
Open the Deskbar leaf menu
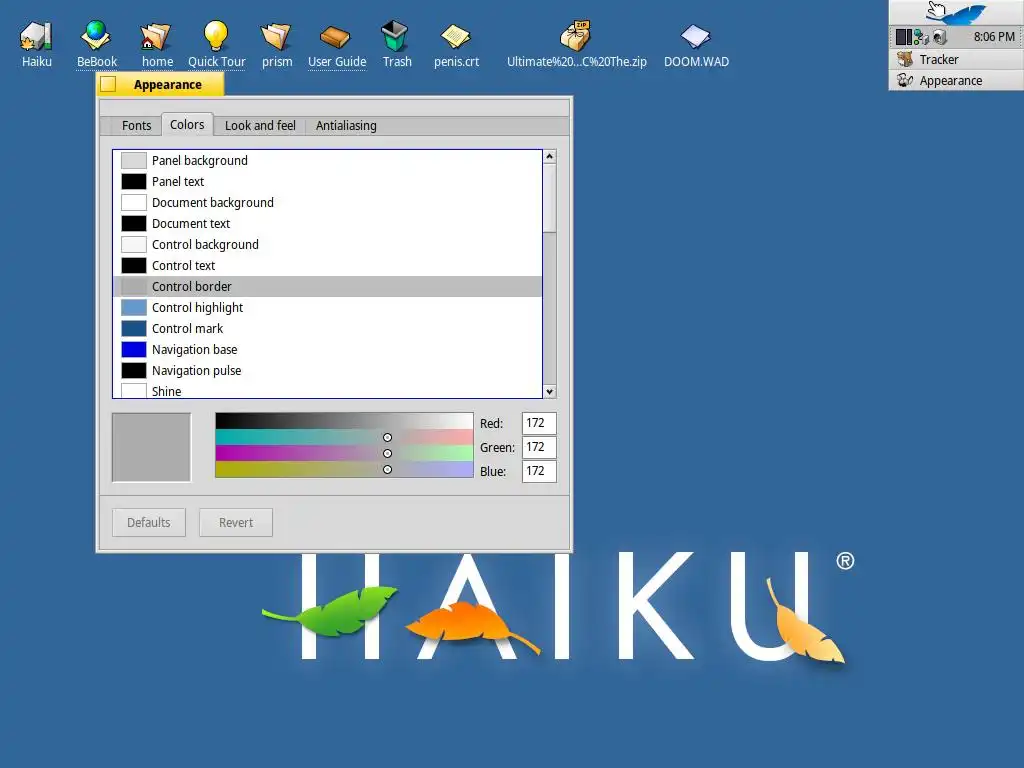tap(956, 12)
